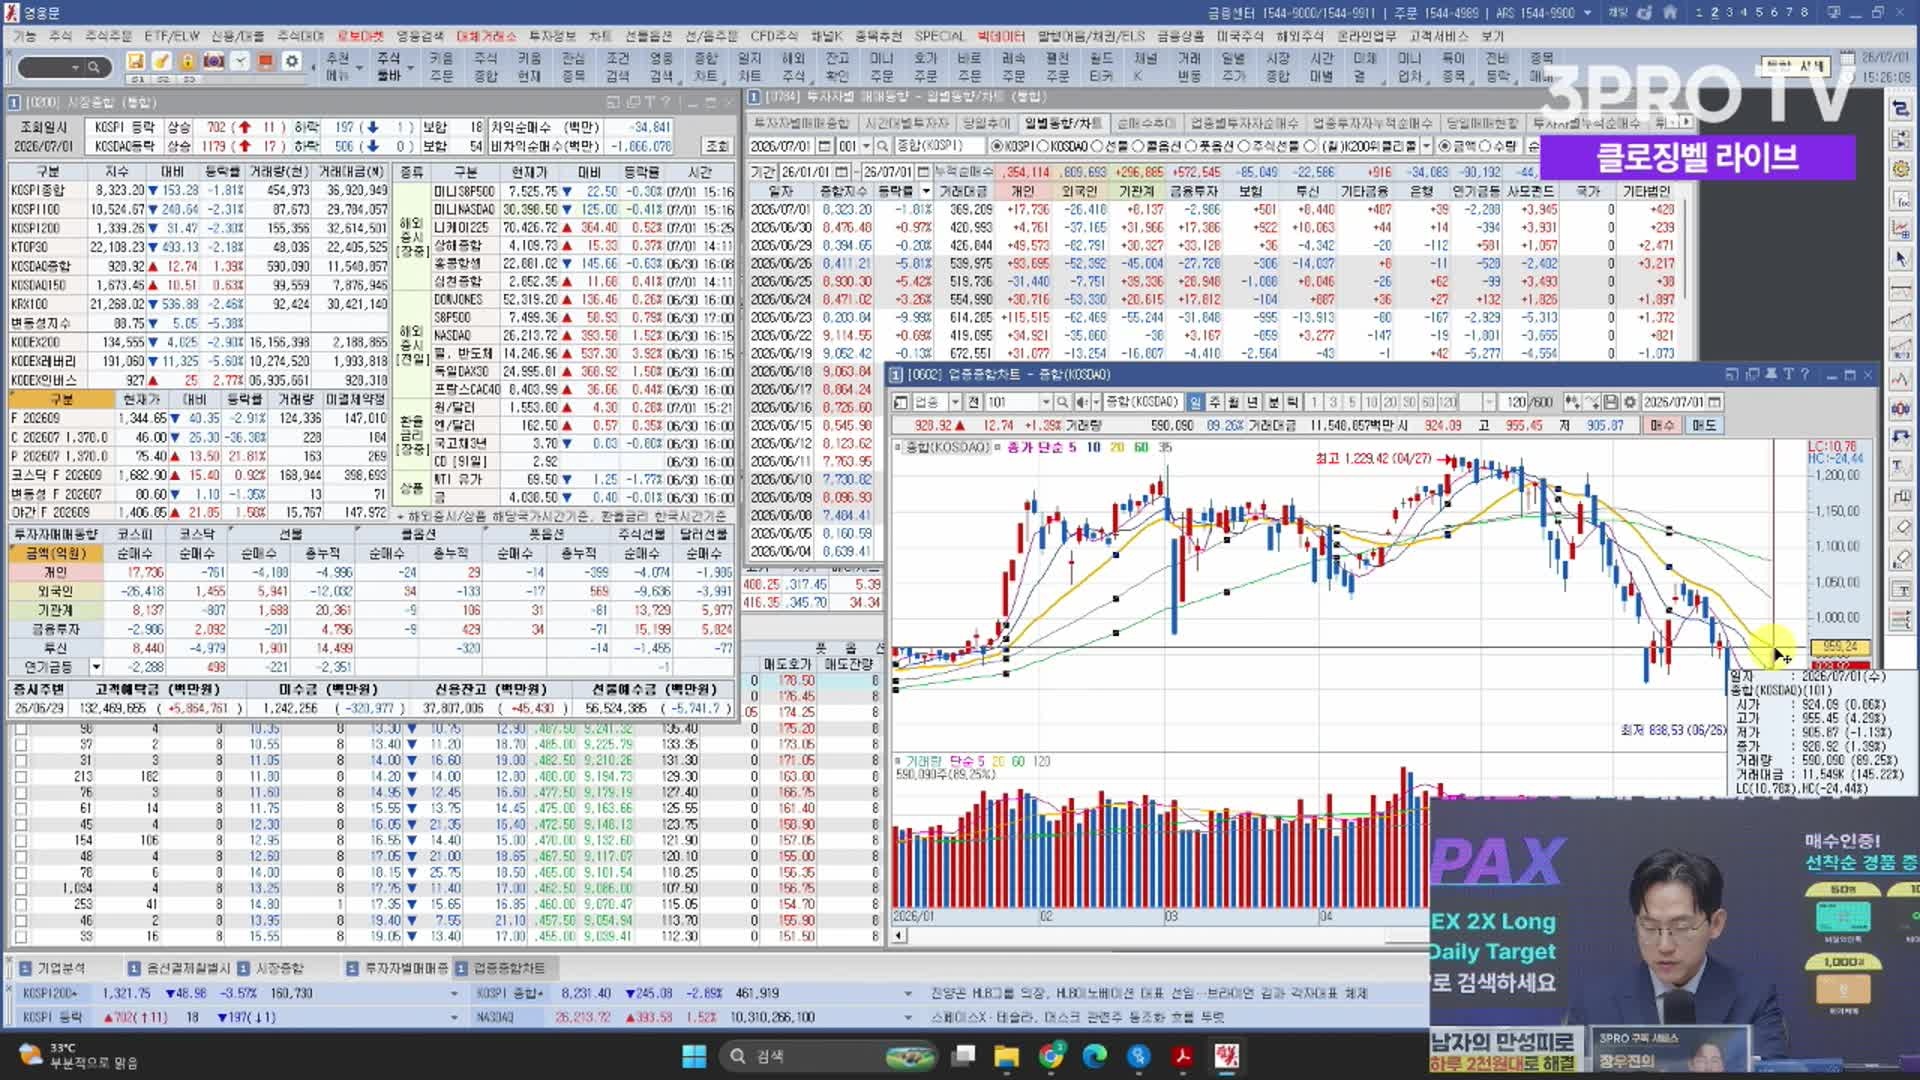1920x1080 pixels.
Task: Open the 101 sector code dropdown in chart
Action: coord(1046,402)
